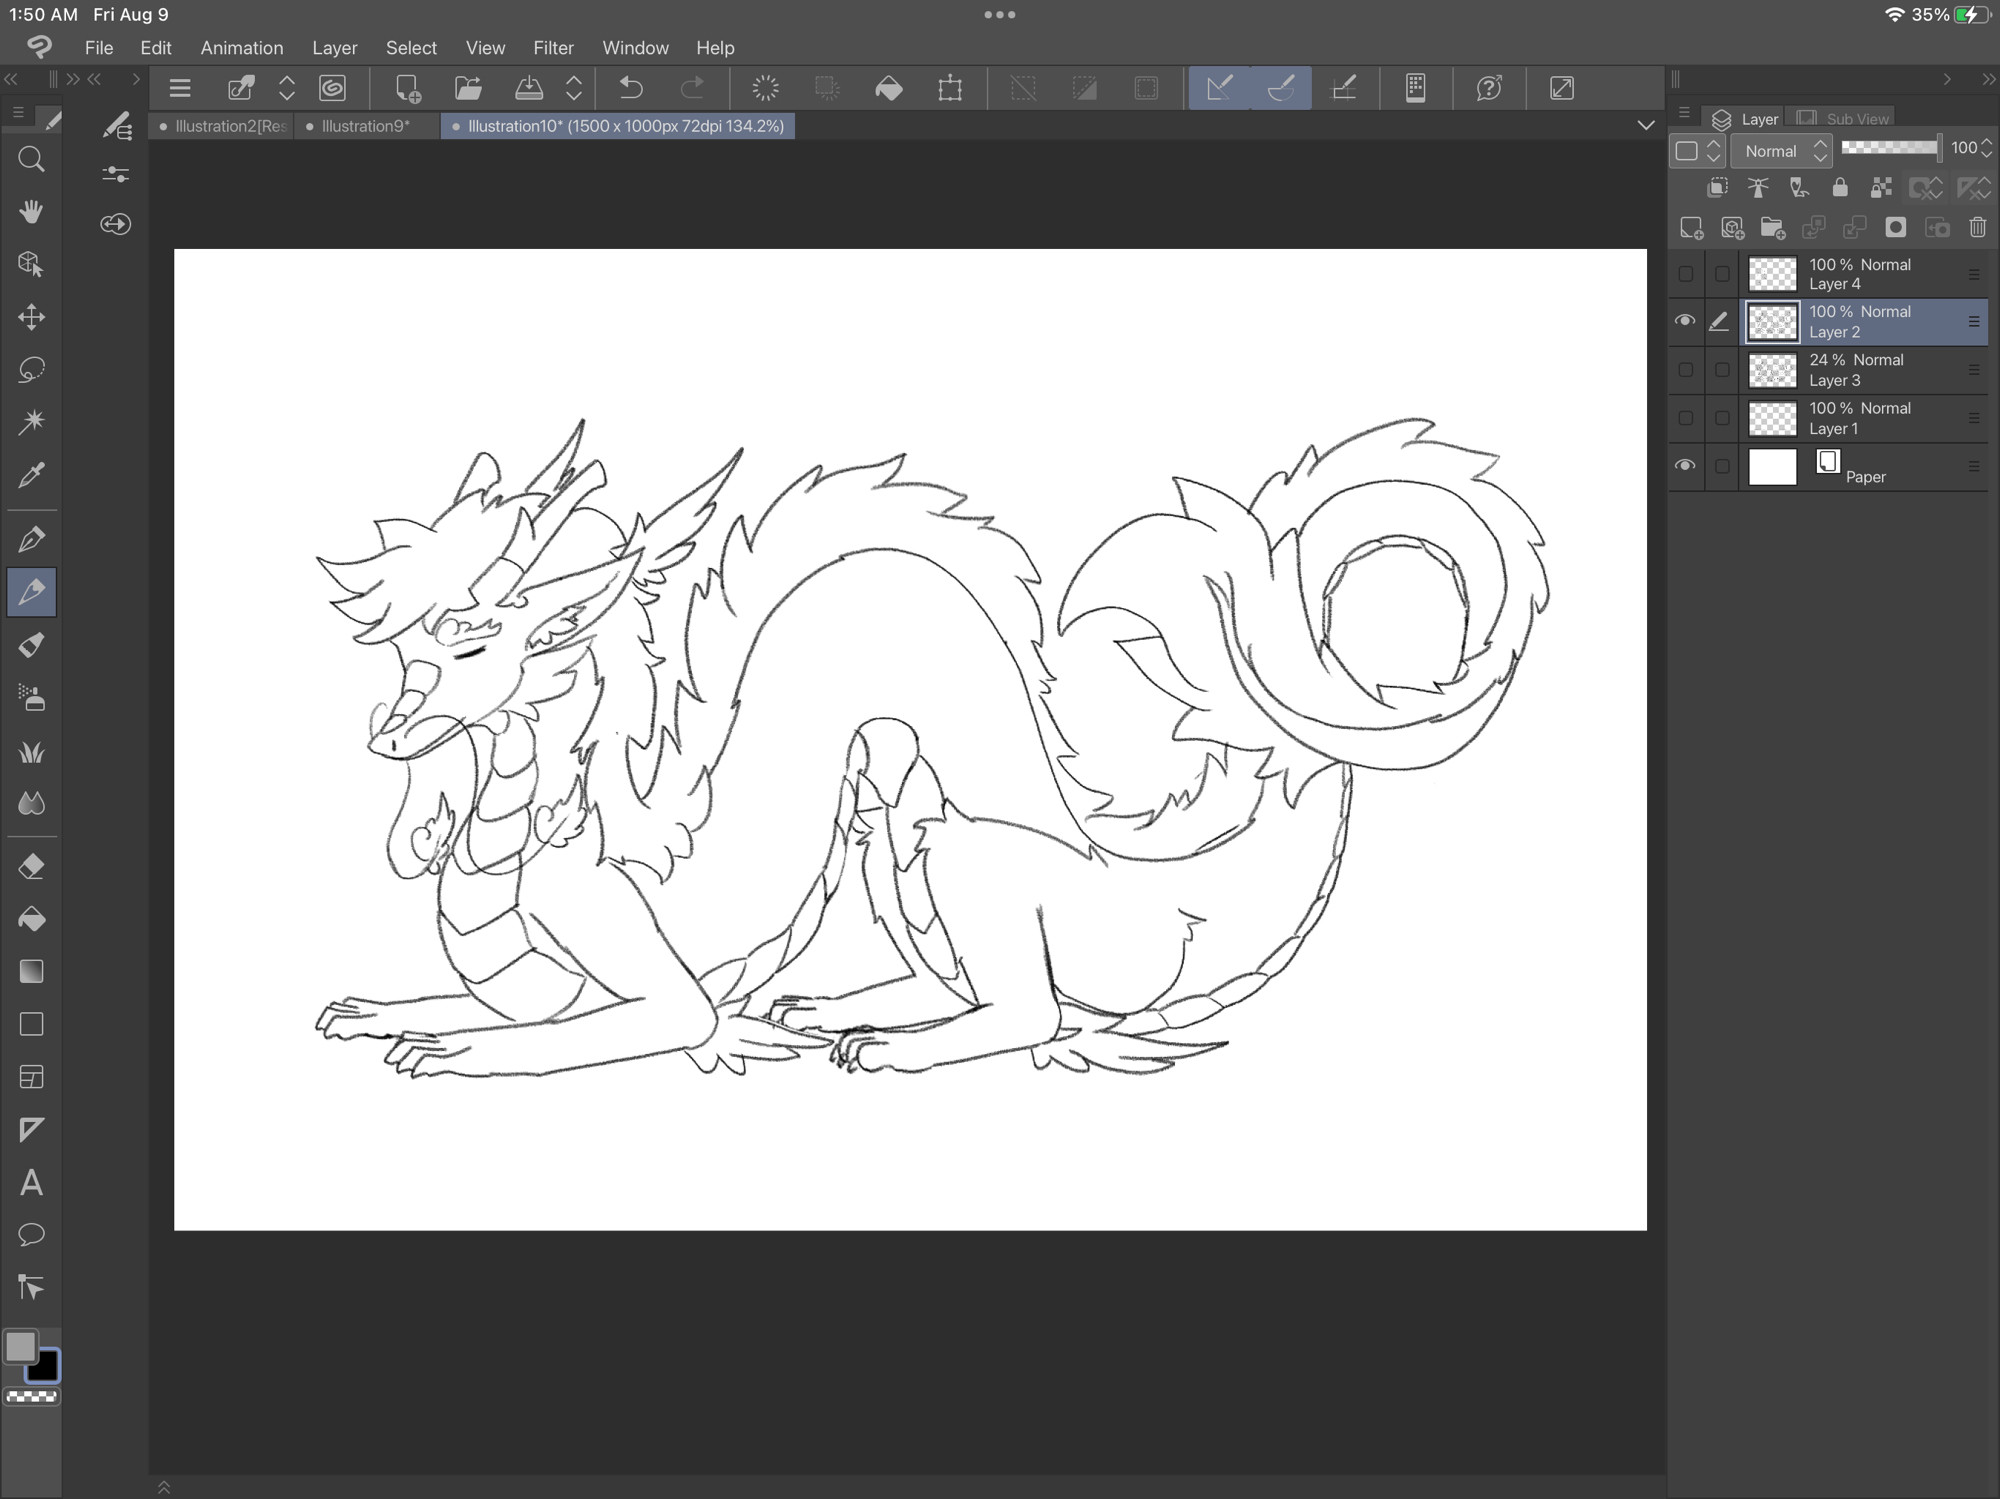Hide Layer 2 with its eye icon
Screen dimensions: 2000x1499
pos(1685,321)
